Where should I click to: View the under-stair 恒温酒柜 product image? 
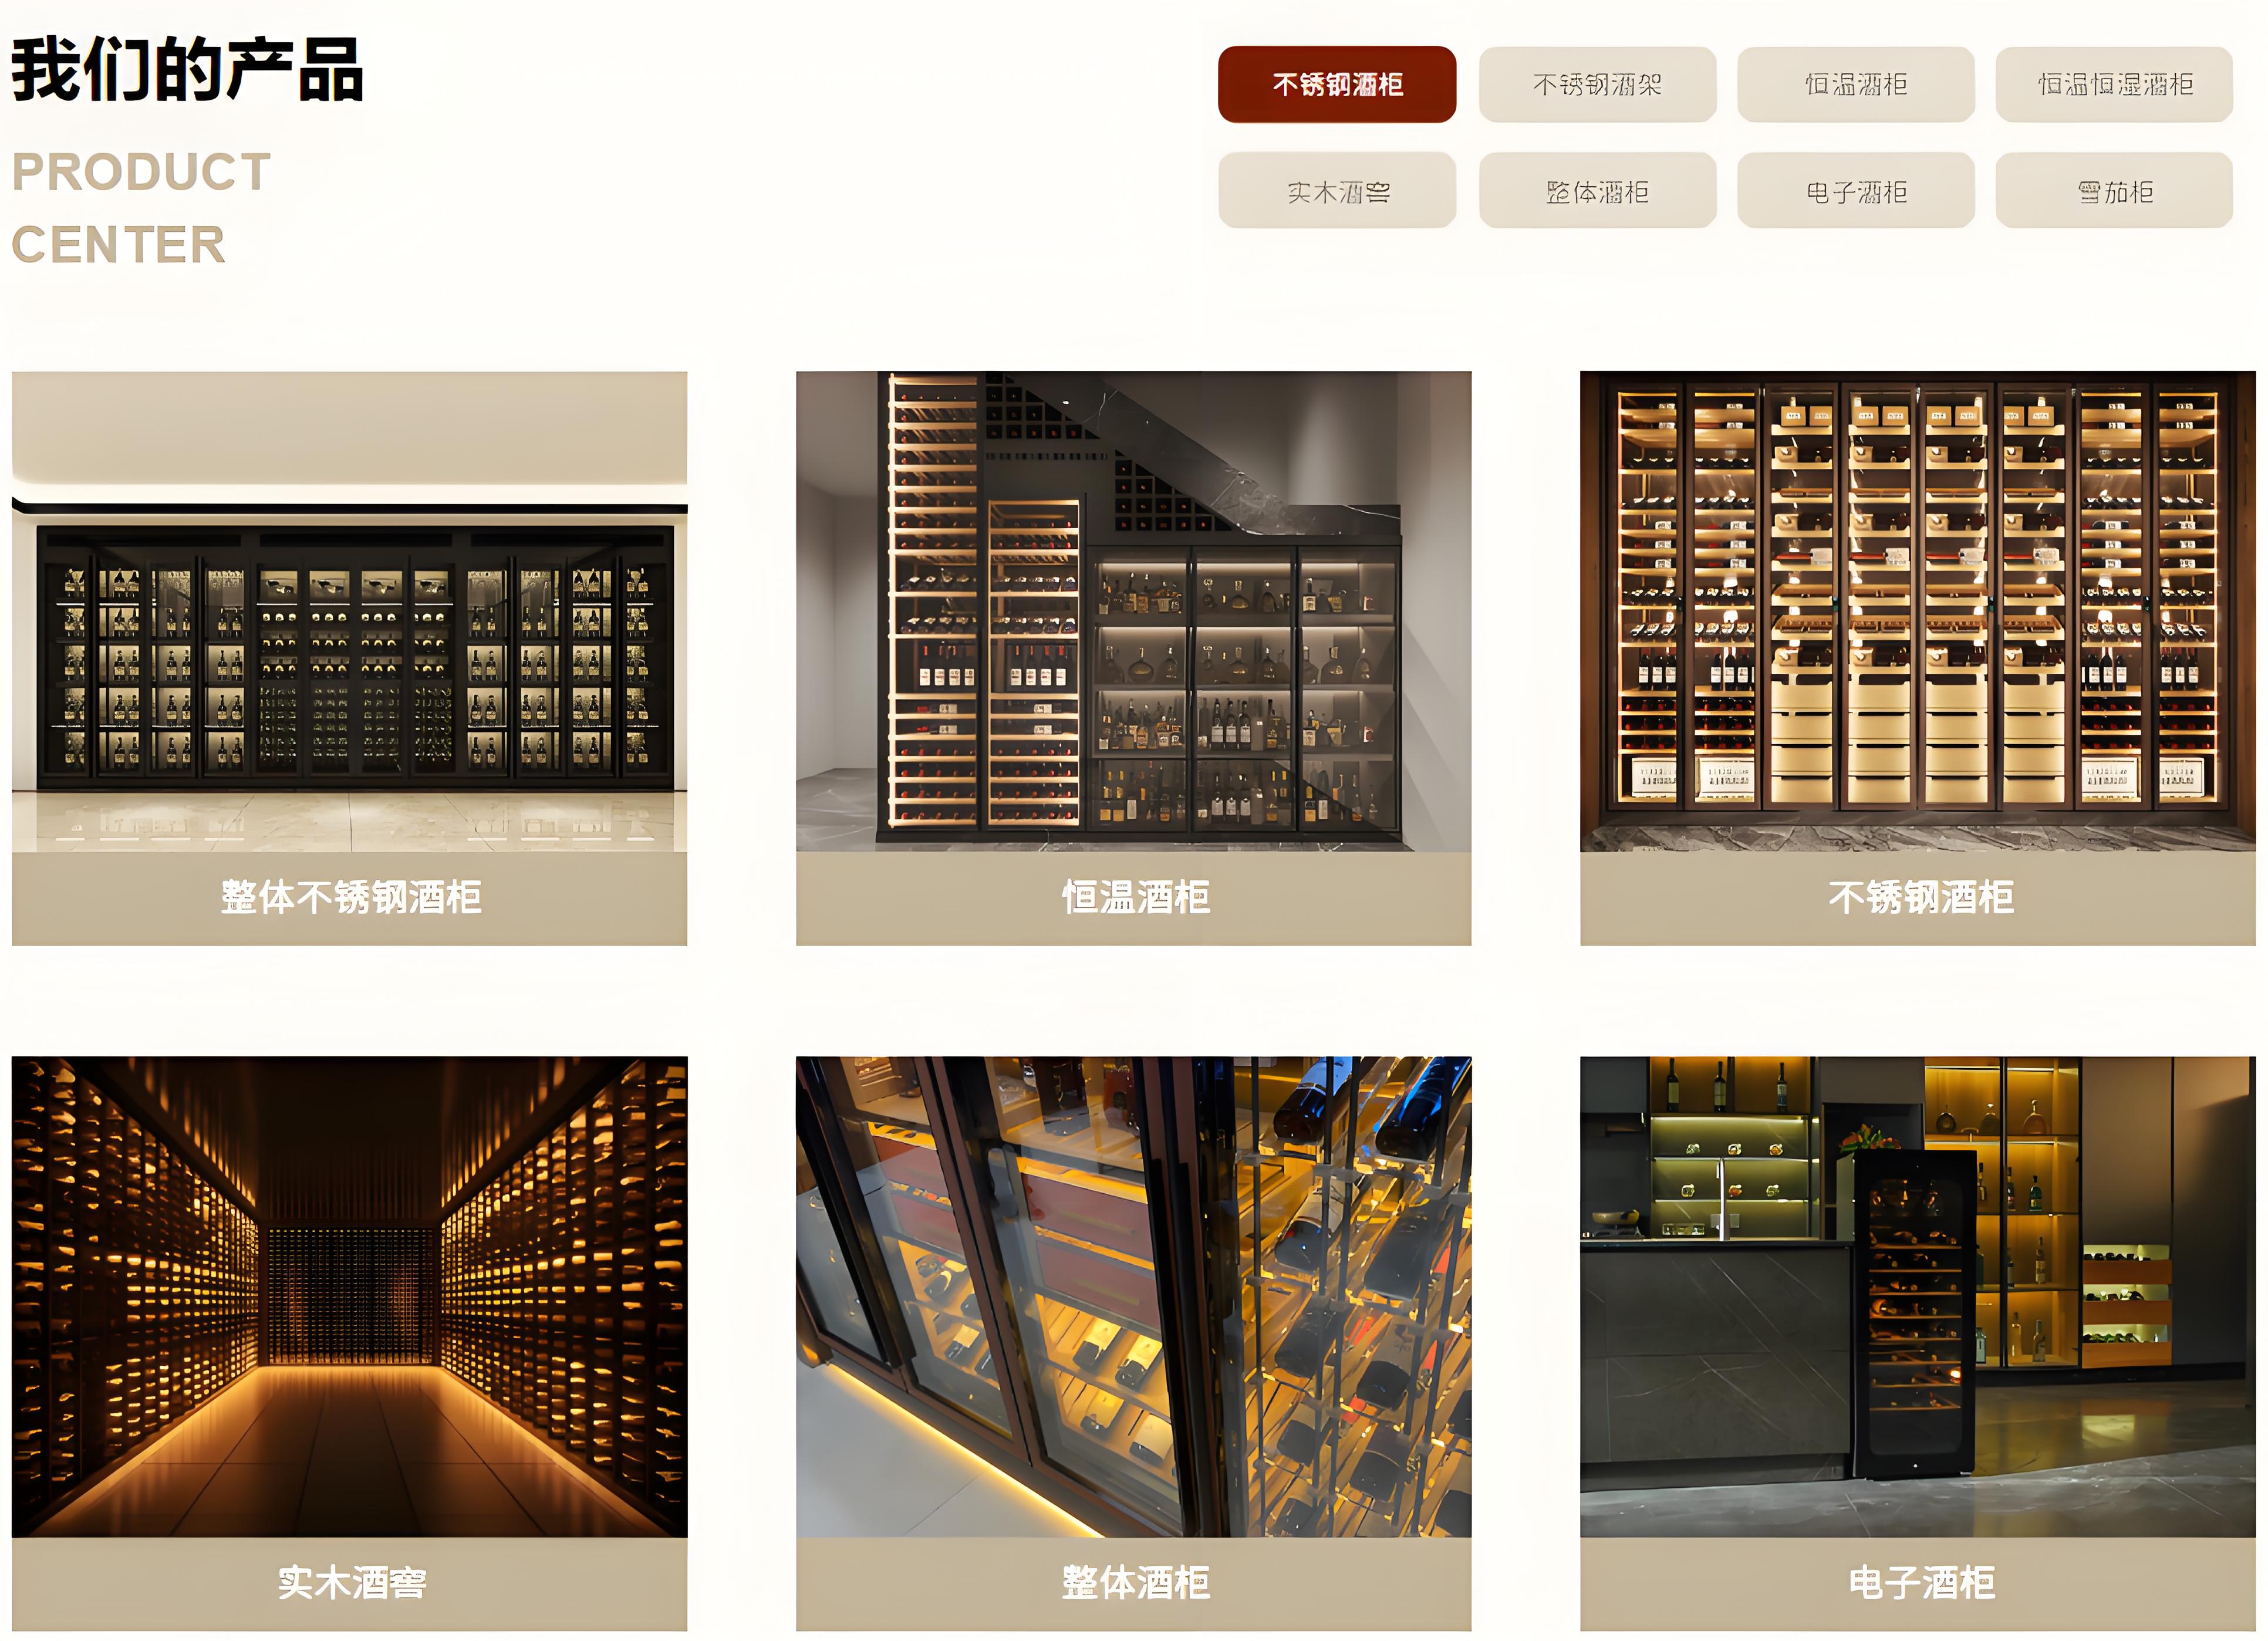tap(1133, 612)
